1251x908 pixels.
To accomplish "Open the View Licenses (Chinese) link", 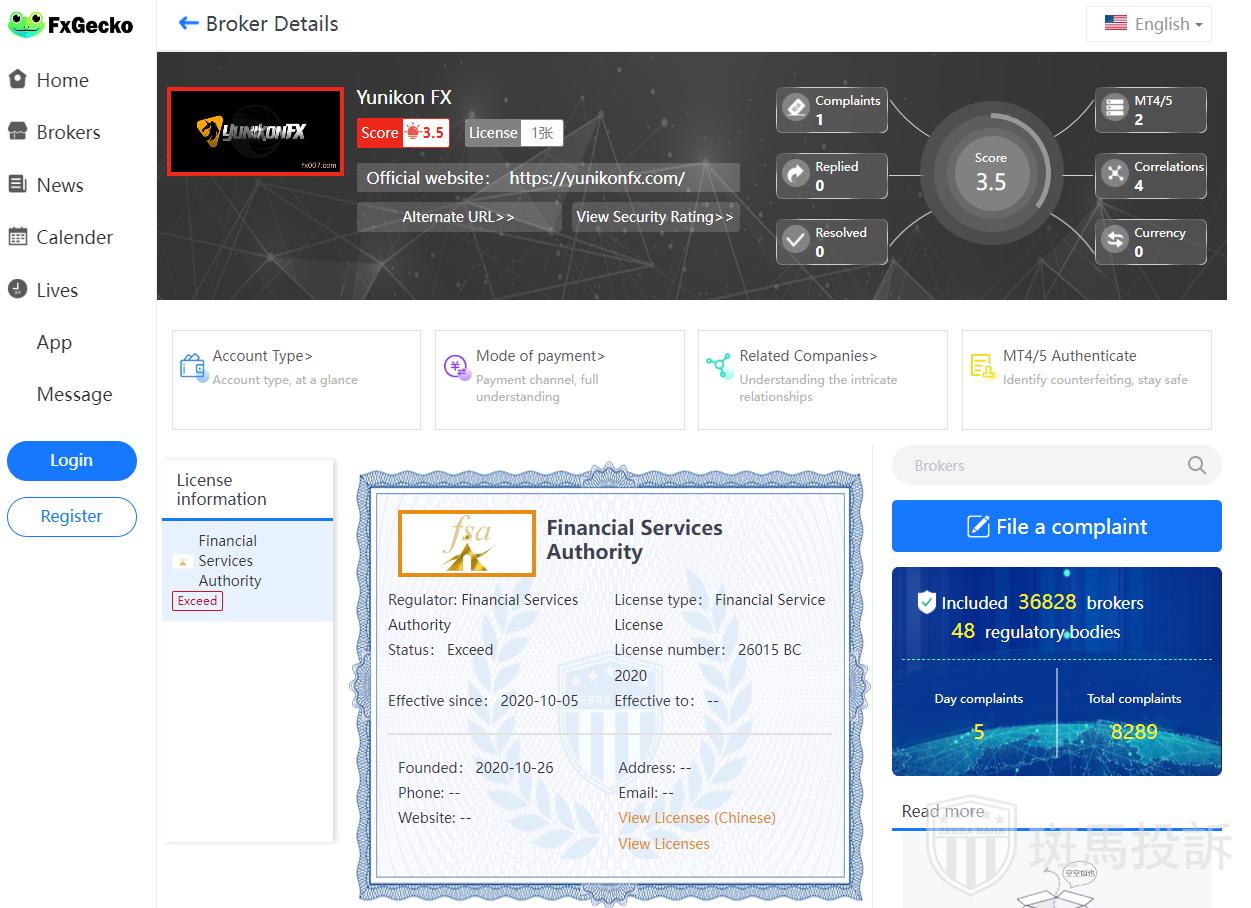I will (x=696, y=818).
